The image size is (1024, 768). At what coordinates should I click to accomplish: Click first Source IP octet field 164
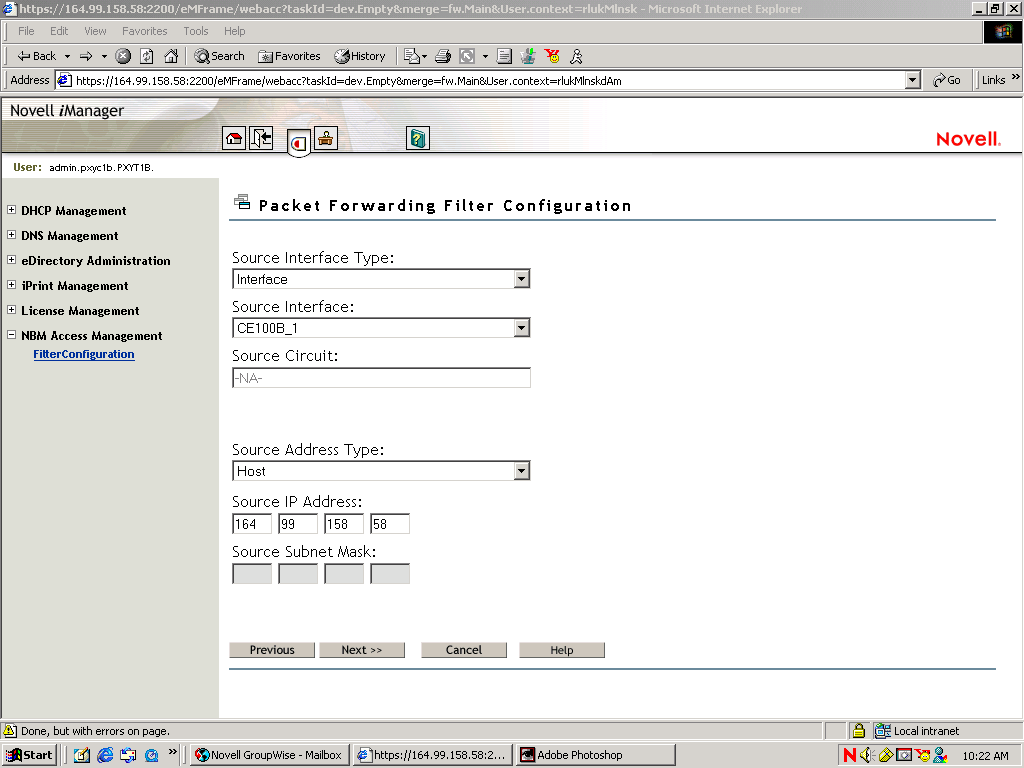pyautogui.click(x=252, y=524)
